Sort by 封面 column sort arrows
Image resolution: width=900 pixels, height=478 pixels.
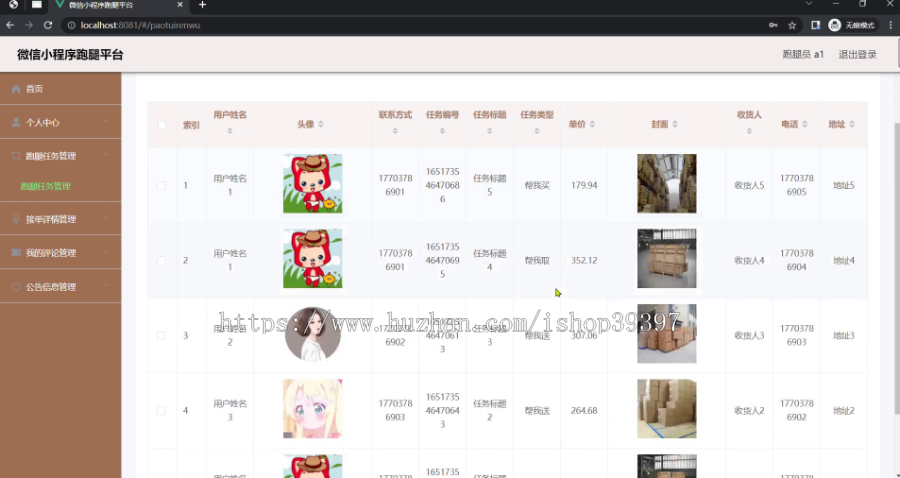pyautogui.click(x=675, y=124)
